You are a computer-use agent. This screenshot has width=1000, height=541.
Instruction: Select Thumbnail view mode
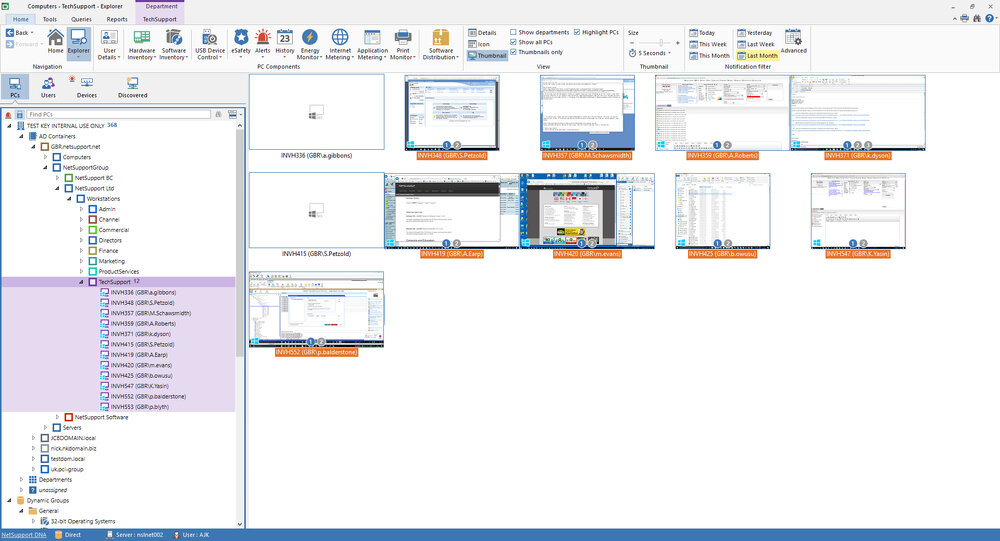(x=487, y=56)
